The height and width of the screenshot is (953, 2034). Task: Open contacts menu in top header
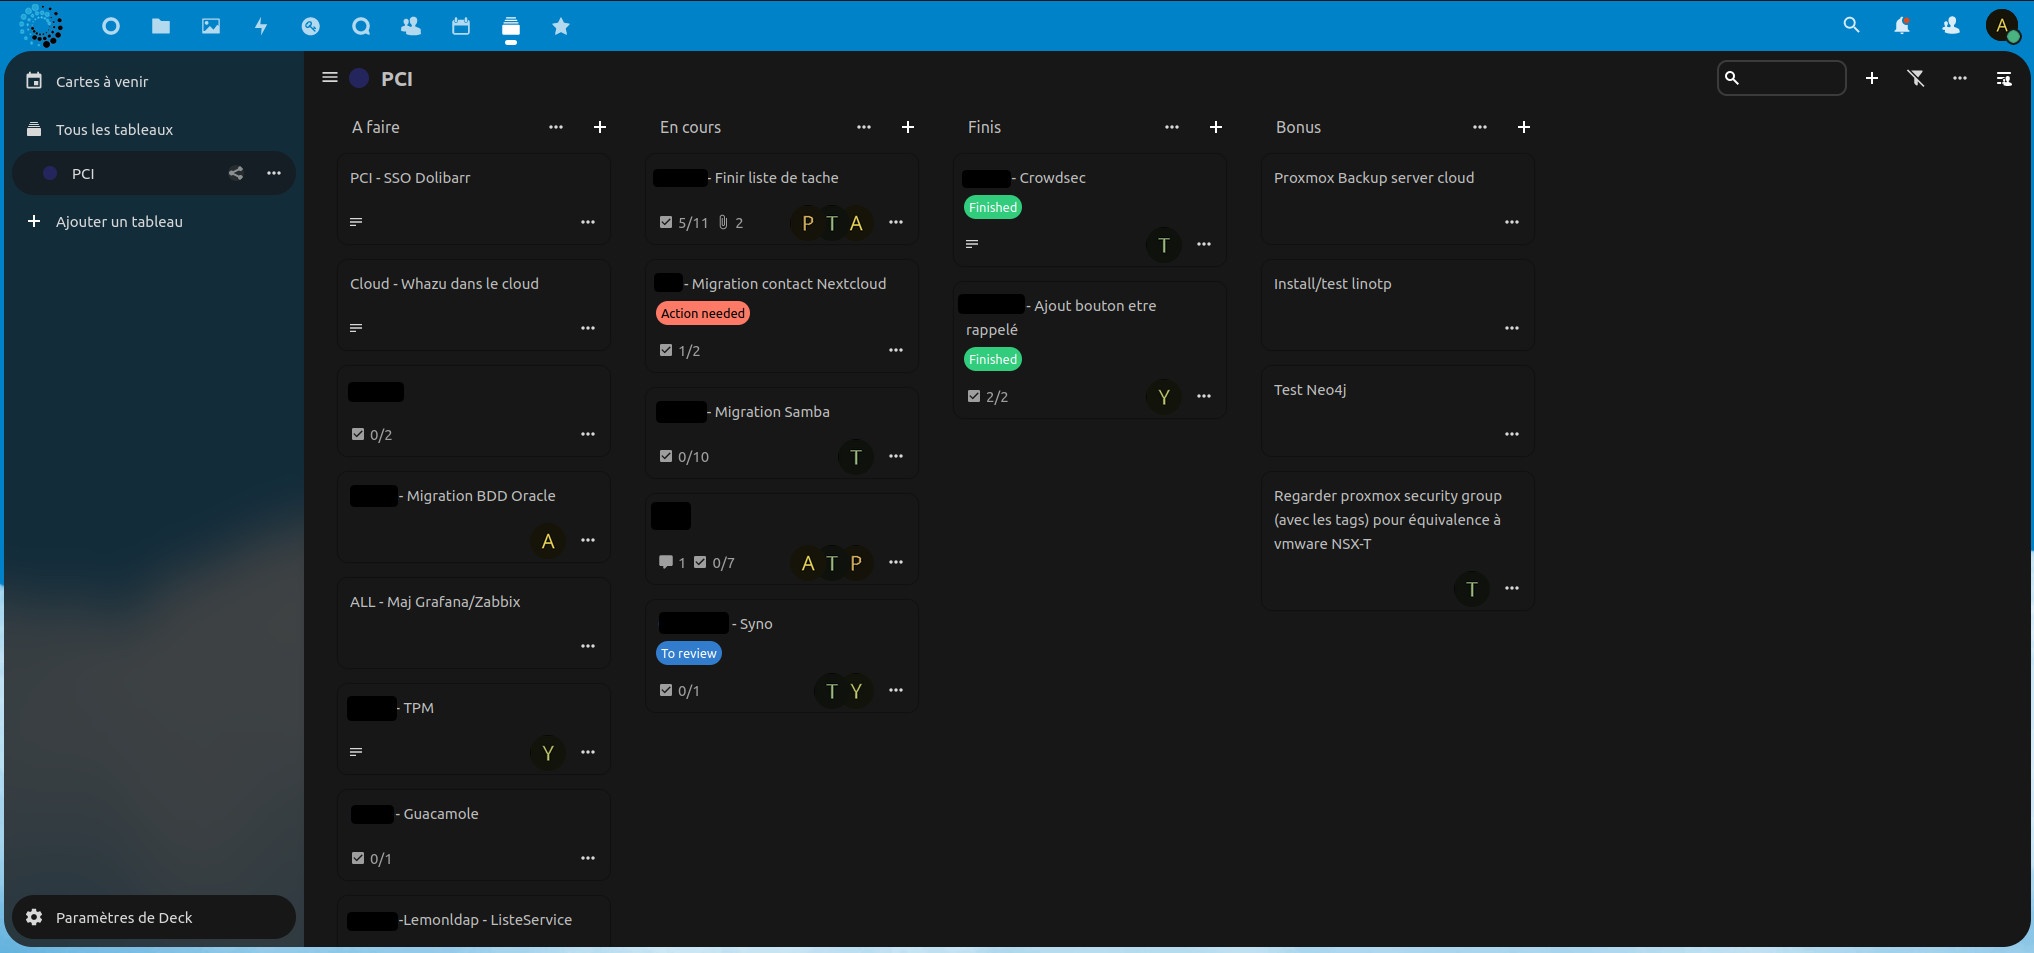coord(1951,26)
